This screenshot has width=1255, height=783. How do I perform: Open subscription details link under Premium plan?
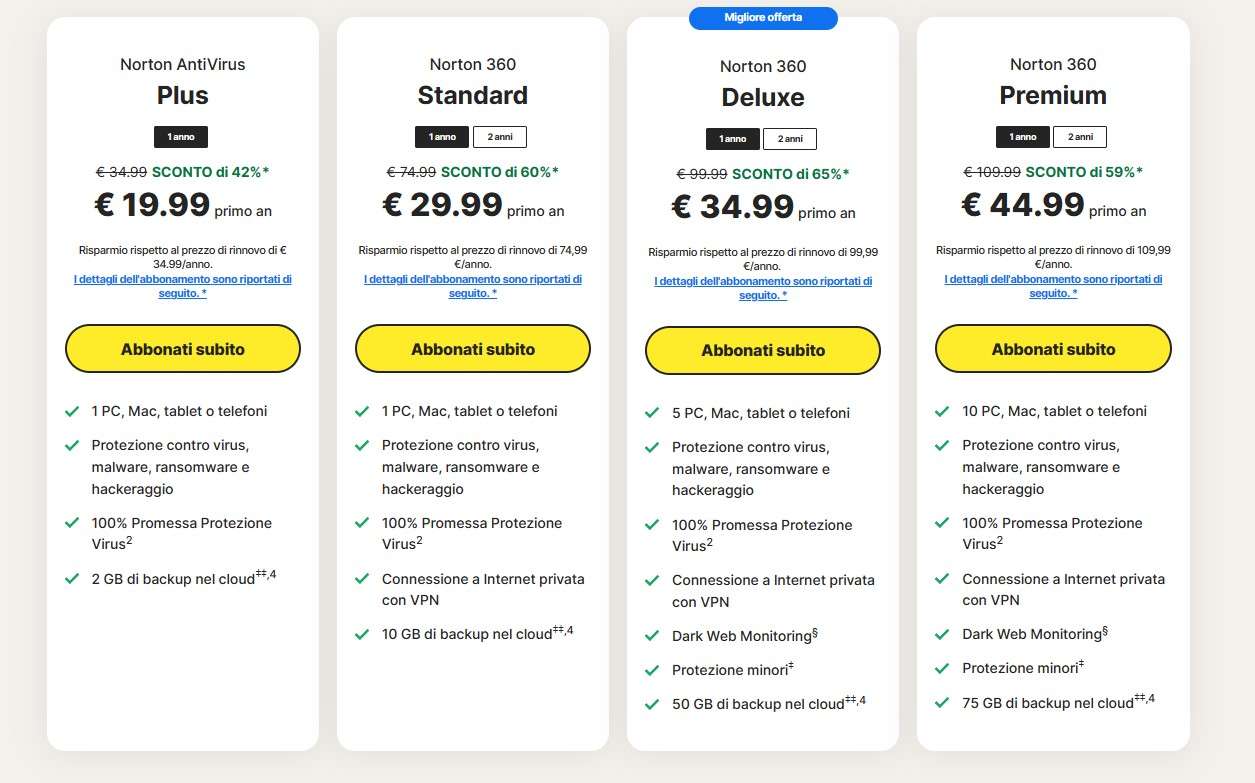click(1053, 286)
